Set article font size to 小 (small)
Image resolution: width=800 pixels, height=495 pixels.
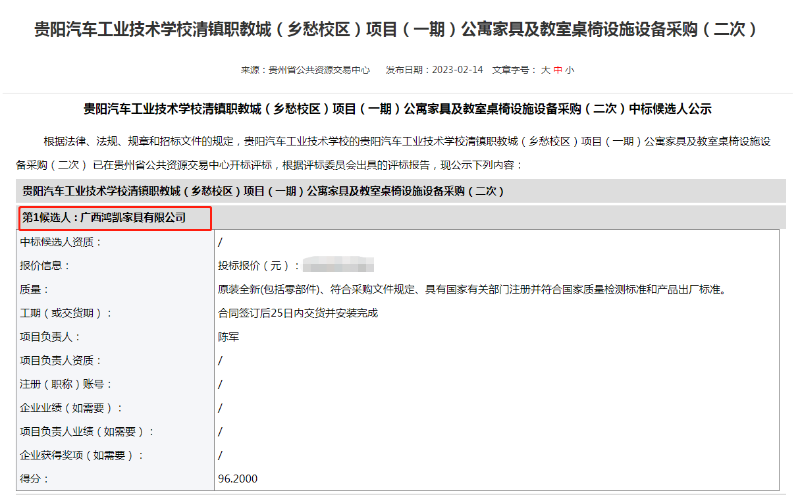[569, 70]
